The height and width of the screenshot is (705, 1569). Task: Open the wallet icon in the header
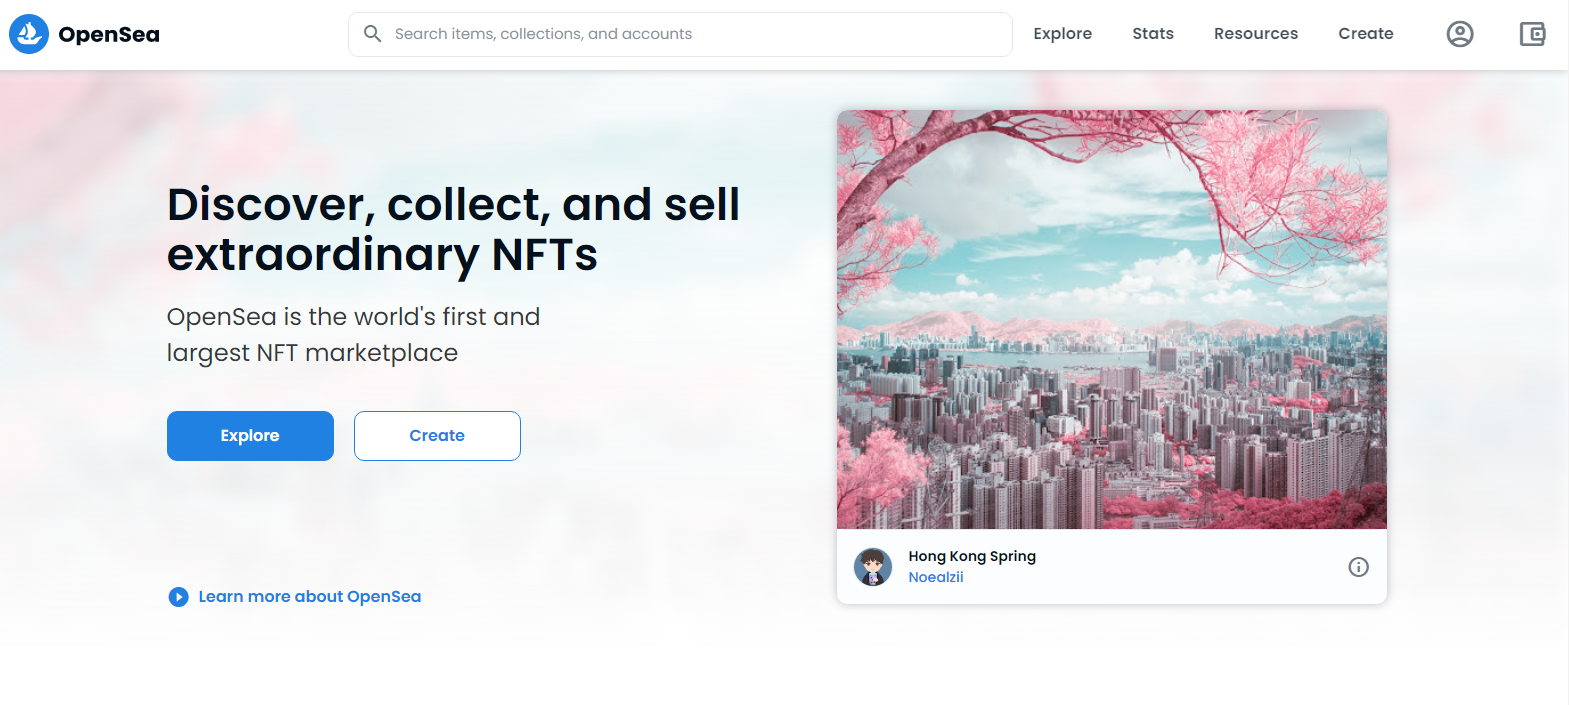click(x=1532, y=34)
